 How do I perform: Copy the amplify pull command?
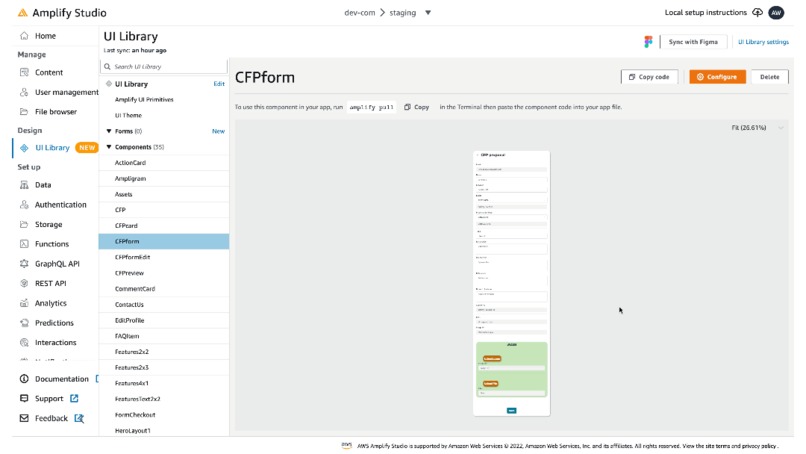click(x=417, y=107)
